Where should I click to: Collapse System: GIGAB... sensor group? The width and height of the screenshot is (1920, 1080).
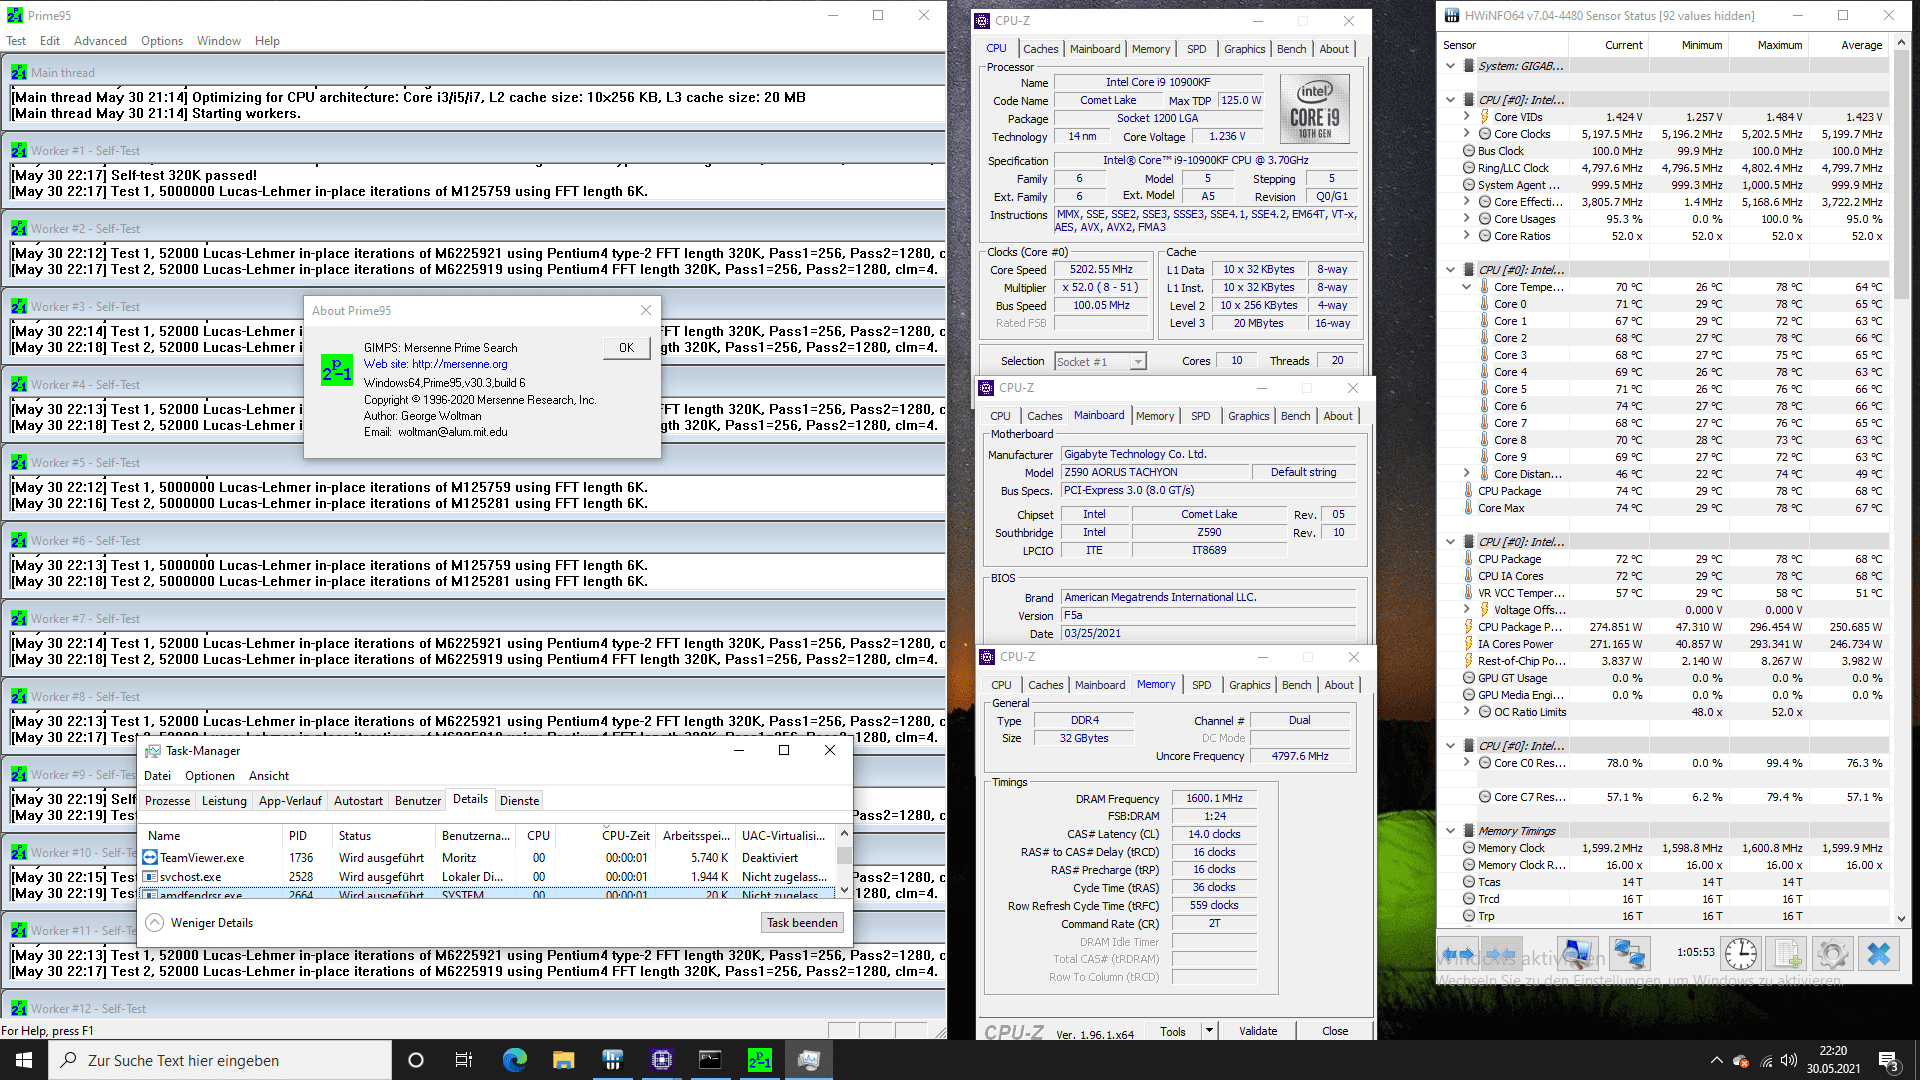coord(1450,66)
